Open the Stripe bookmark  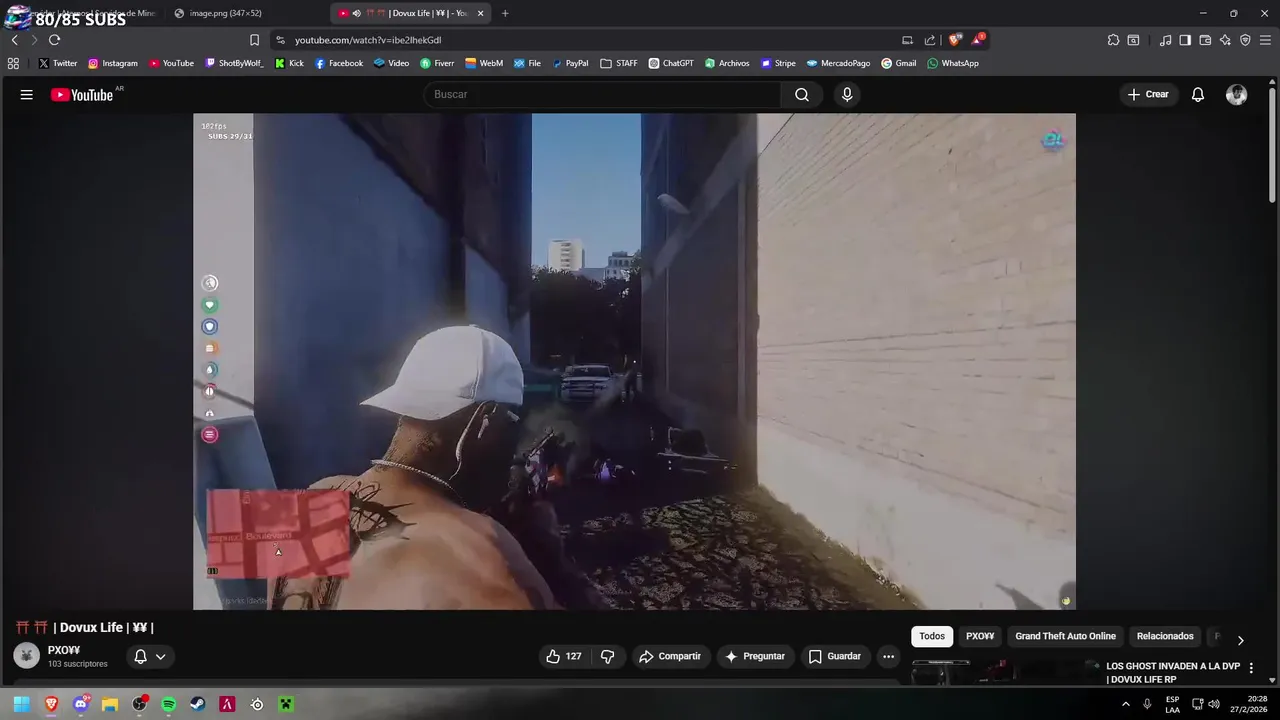778,63
